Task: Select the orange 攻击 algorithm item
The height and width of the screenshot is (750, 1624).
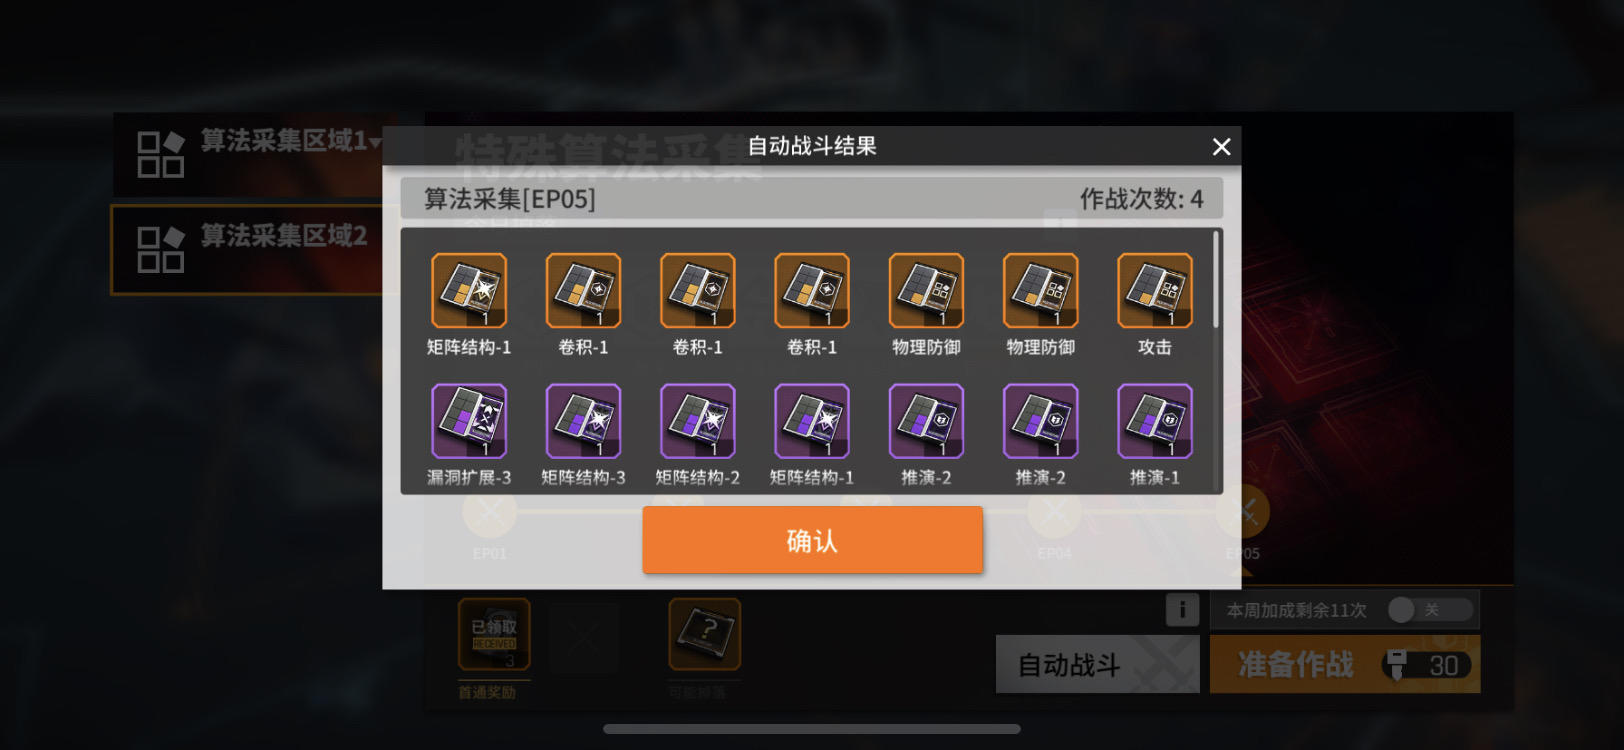Action: 1155,291
